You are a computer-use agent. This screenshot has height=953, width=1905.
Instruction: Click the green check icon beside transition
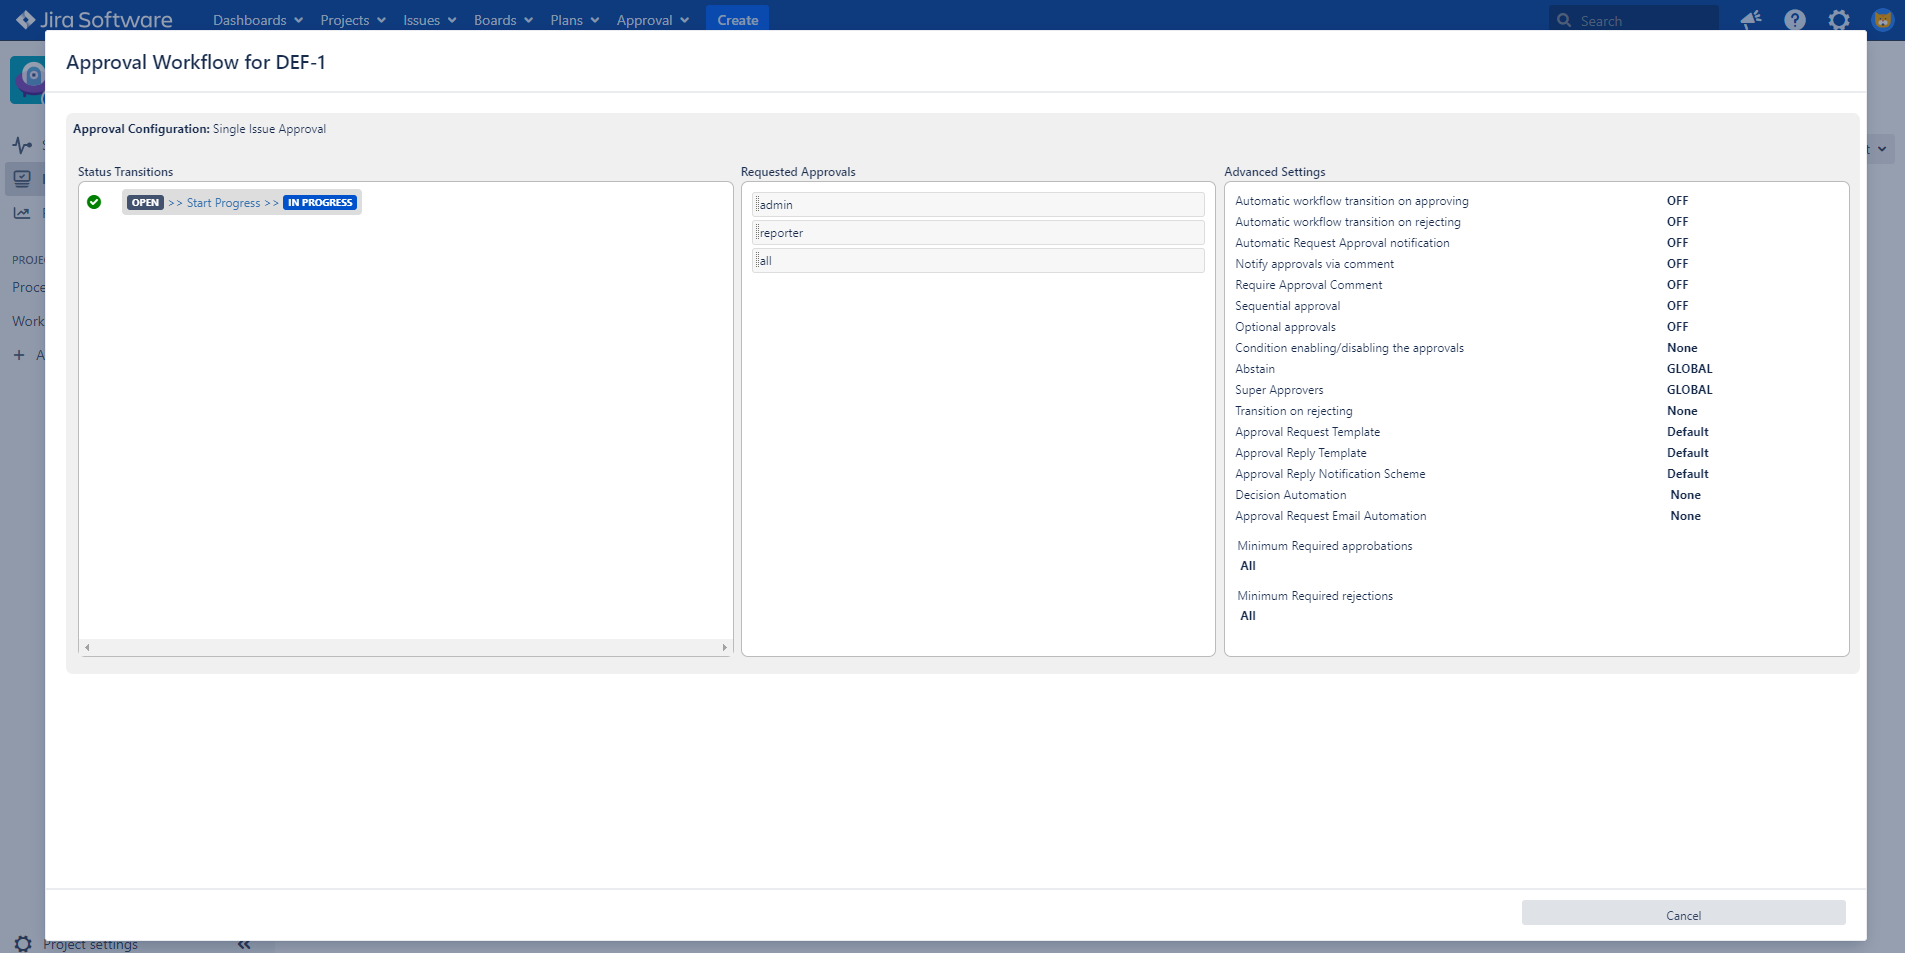[94, 202]
